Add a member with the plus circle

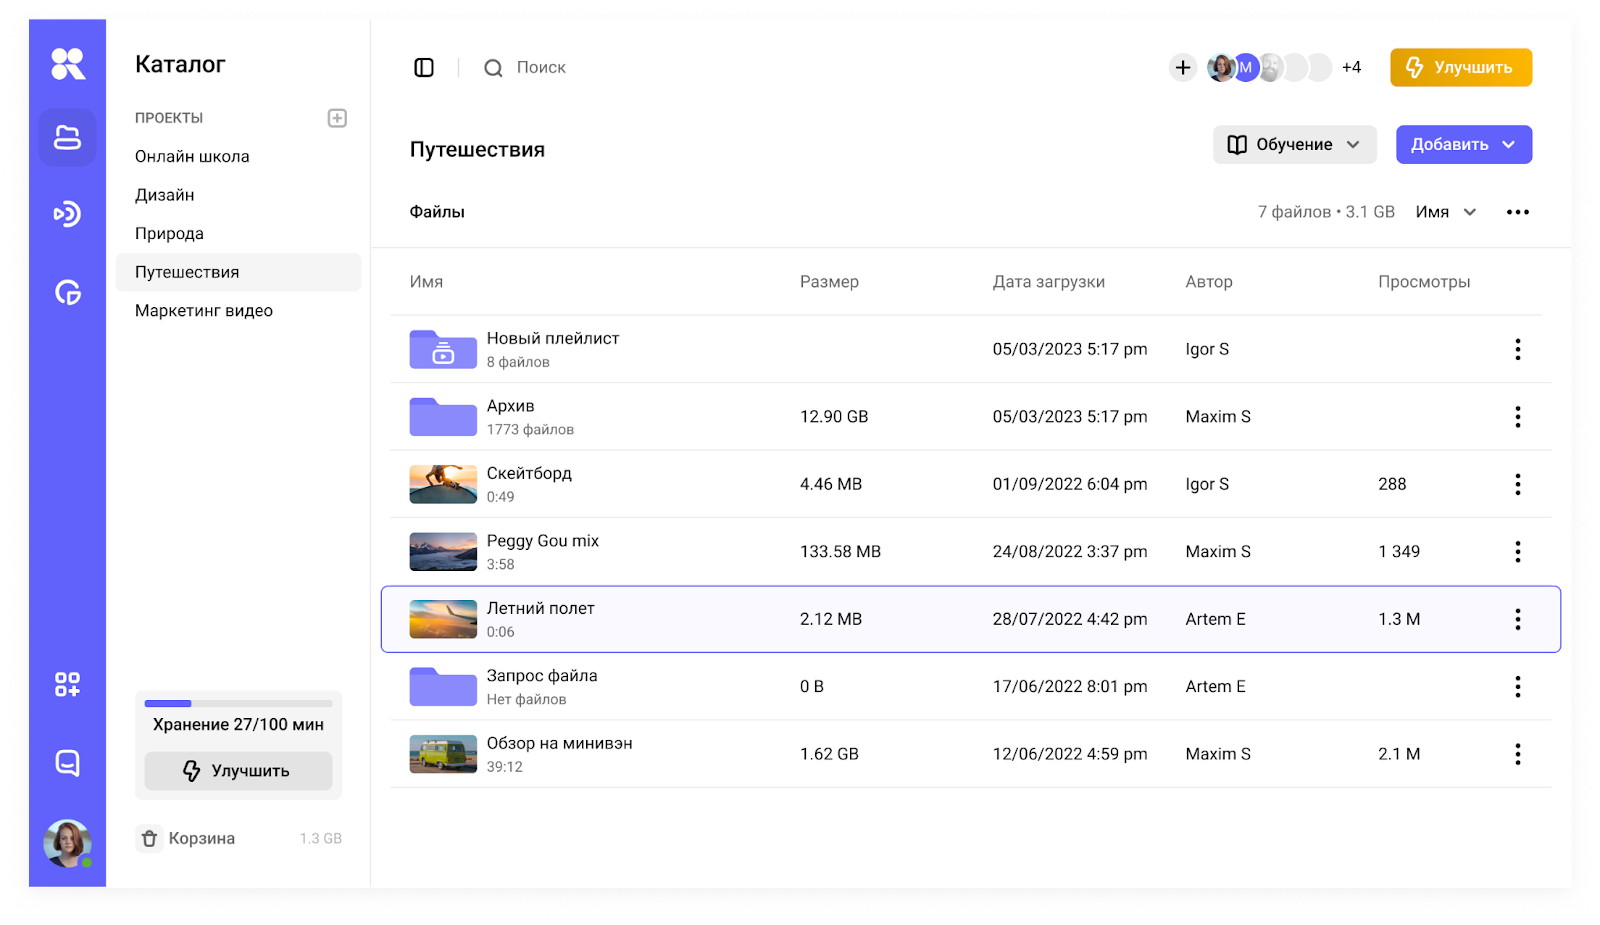1183,68
